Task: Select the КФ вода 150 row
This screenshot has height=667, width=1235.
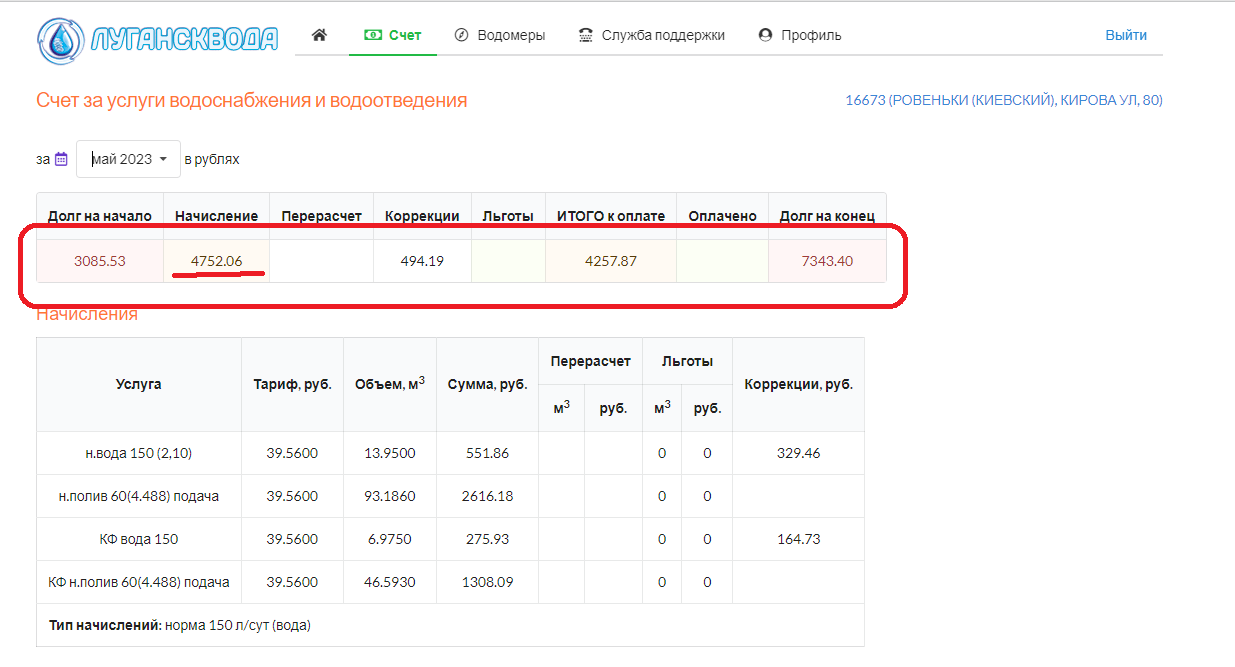Action: coord(450,539)
